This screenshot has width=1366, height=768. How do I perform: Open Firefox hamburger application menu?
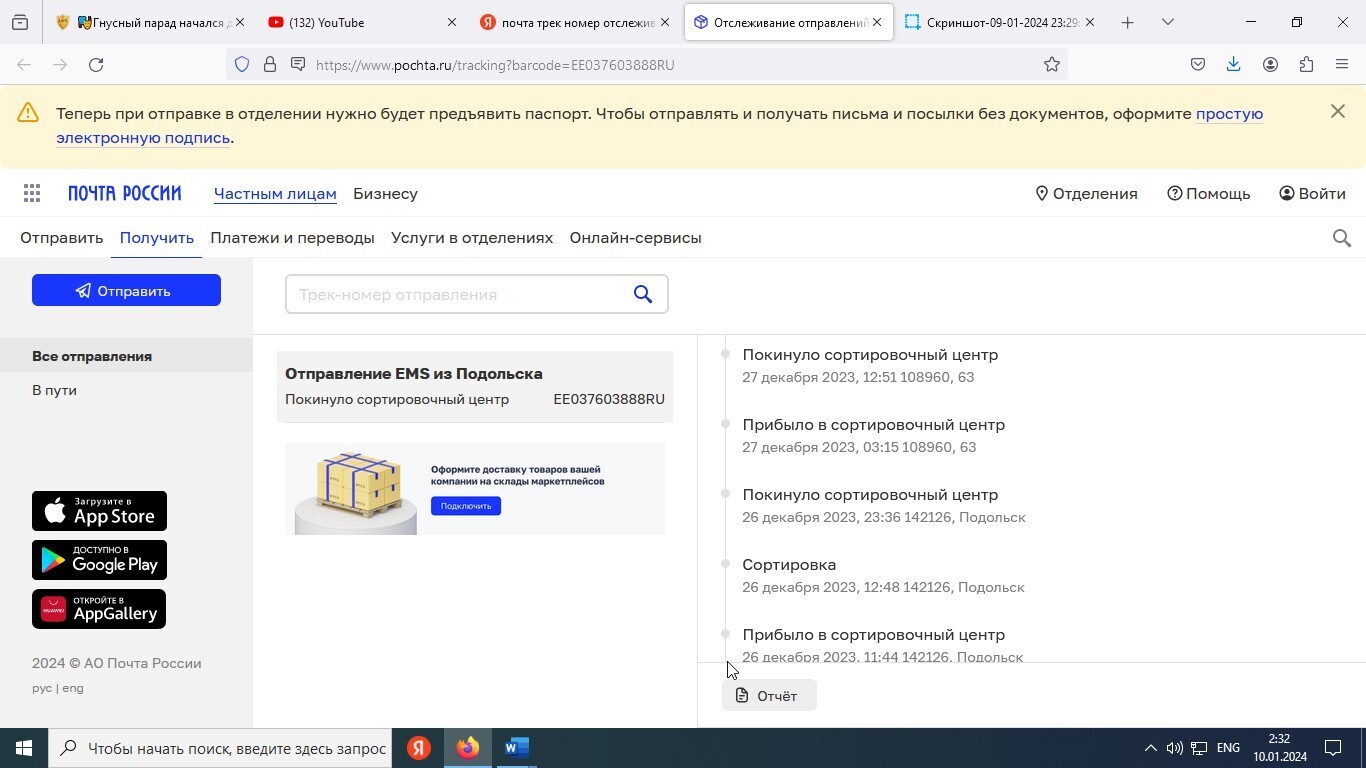pos(1342,65)
